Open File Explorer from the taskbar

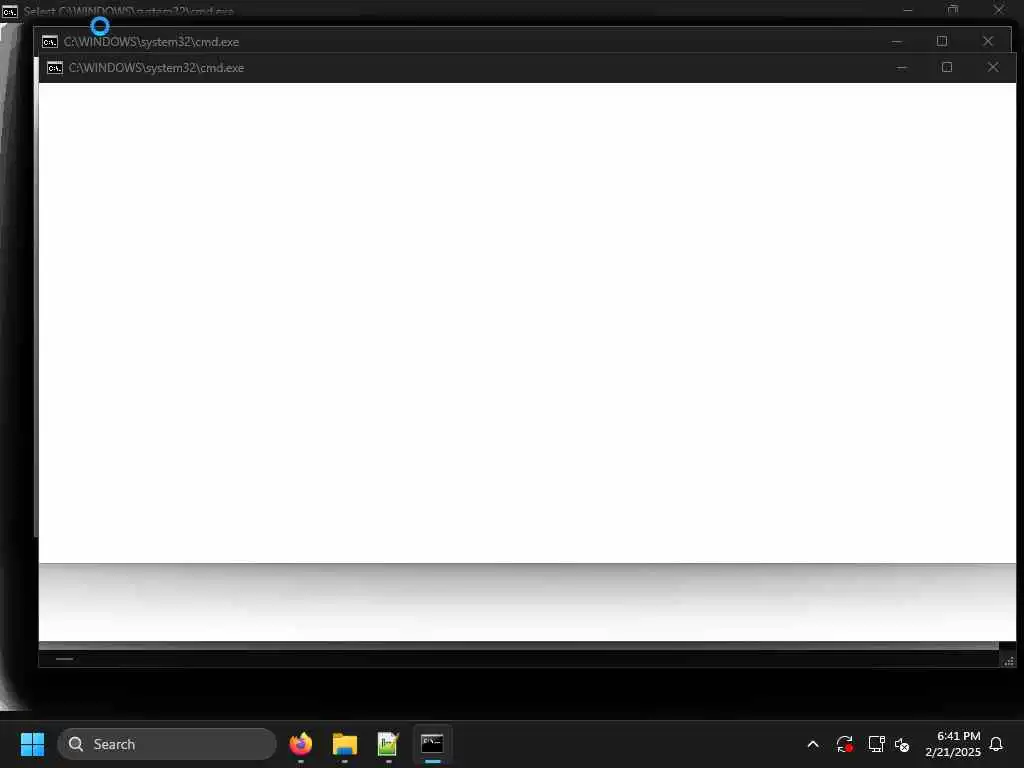coord(345,744)
